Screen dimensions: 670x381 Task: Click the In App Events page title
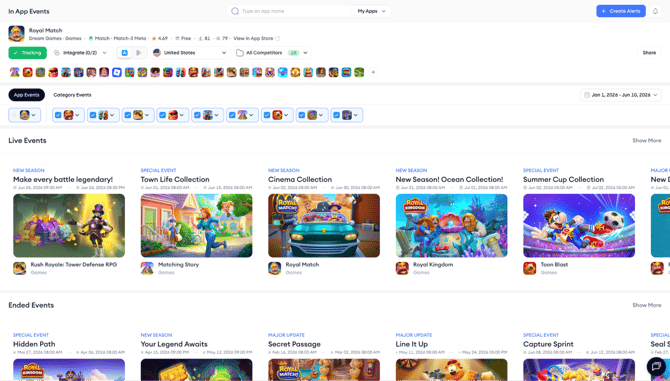(x=29, y=12)
